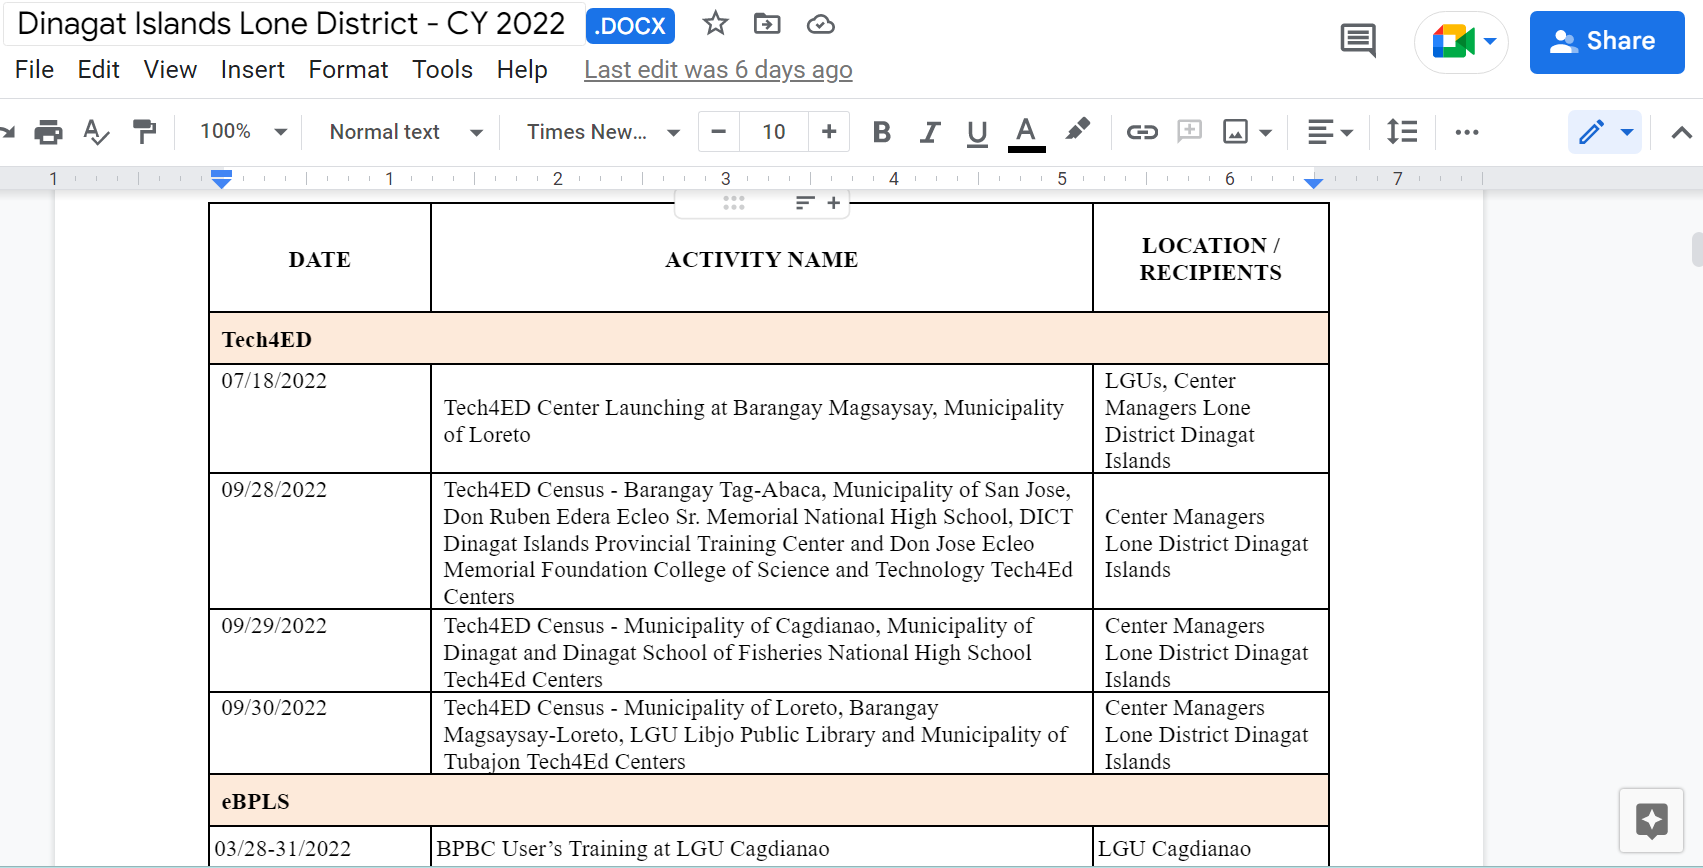The width and height of the screenshot is (1703, 868).
Task: Increase font size
Action: (829, 132)
